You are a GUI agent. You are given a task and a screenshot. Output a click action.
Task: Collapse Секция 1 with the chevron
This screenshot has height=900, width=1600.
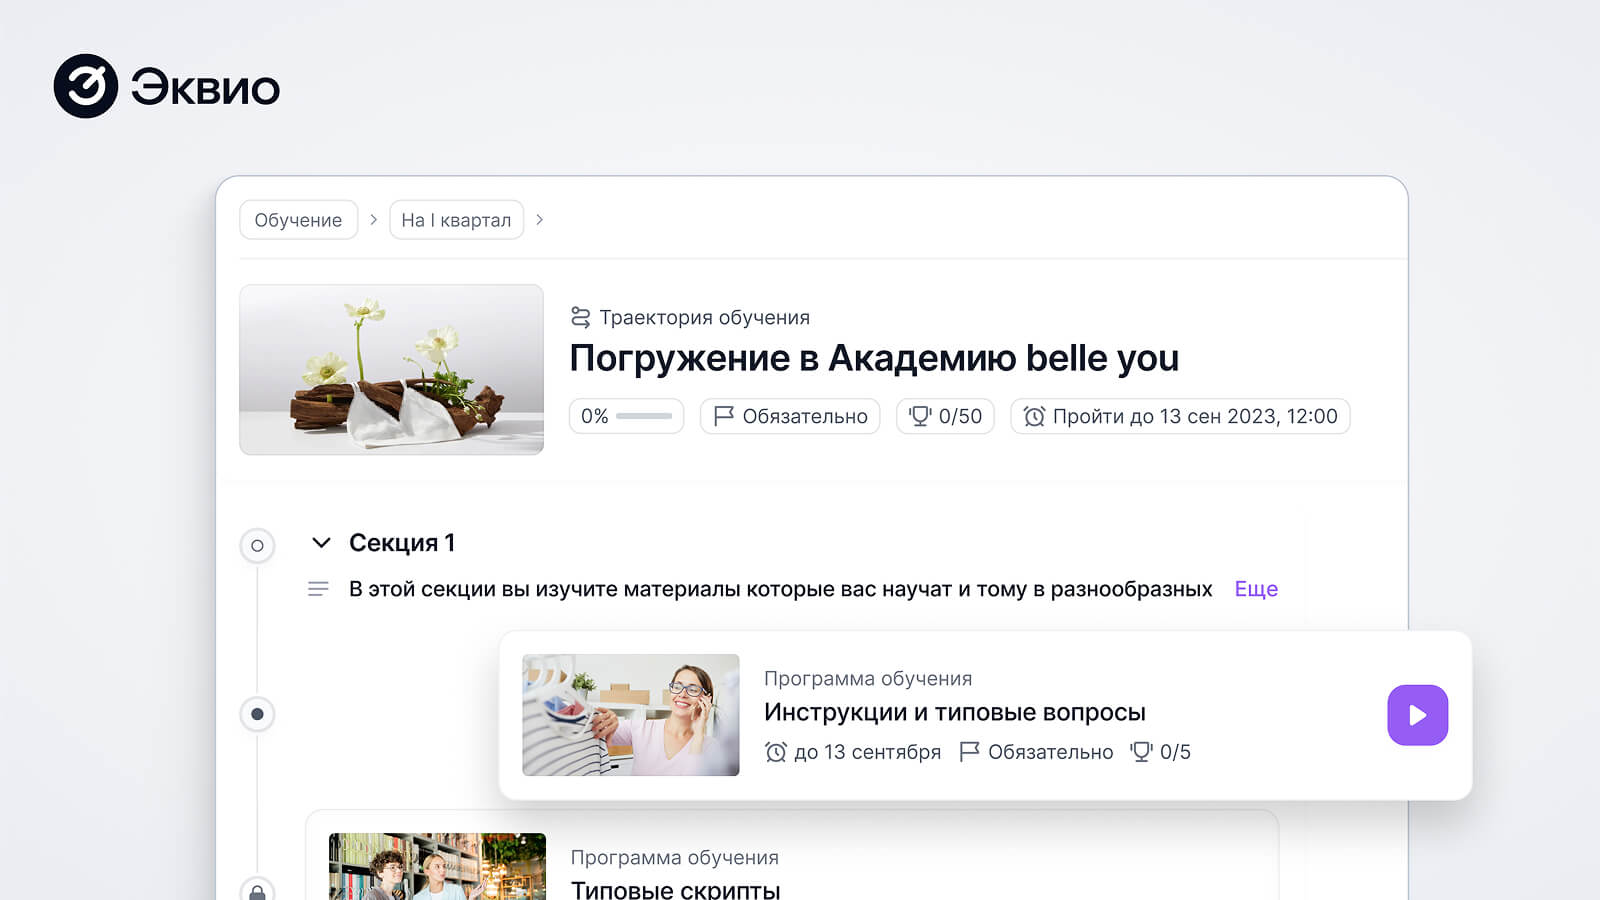click(x=321, y=543)
